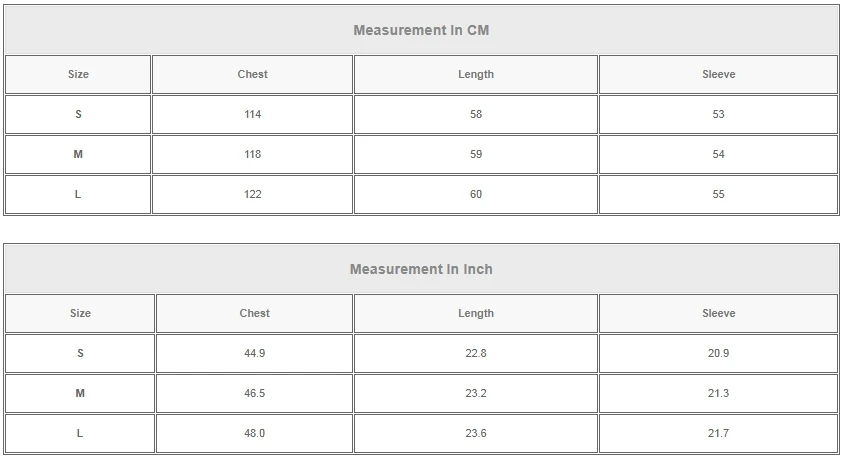Click the chest value 114 cell
The width and height of the screenshot is (844, 458).
coord(252,114)
